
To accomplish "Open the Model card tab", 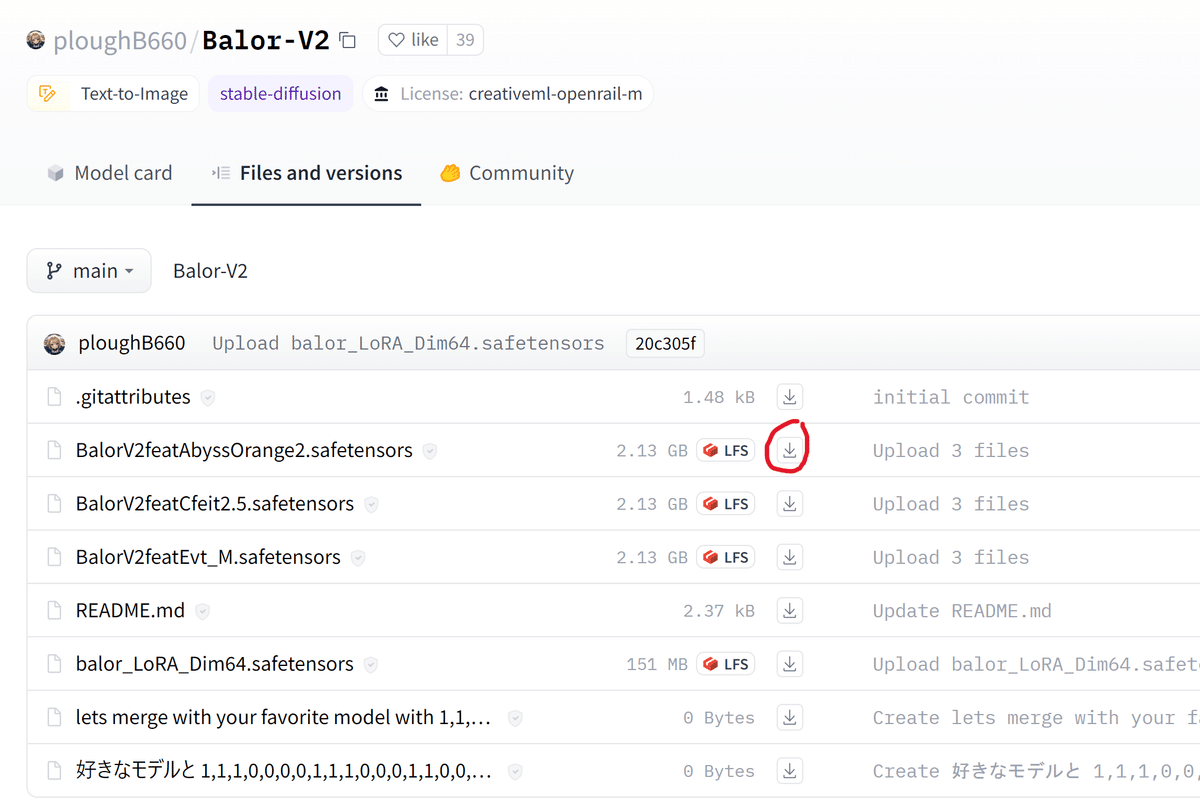I will coord(110,173).
